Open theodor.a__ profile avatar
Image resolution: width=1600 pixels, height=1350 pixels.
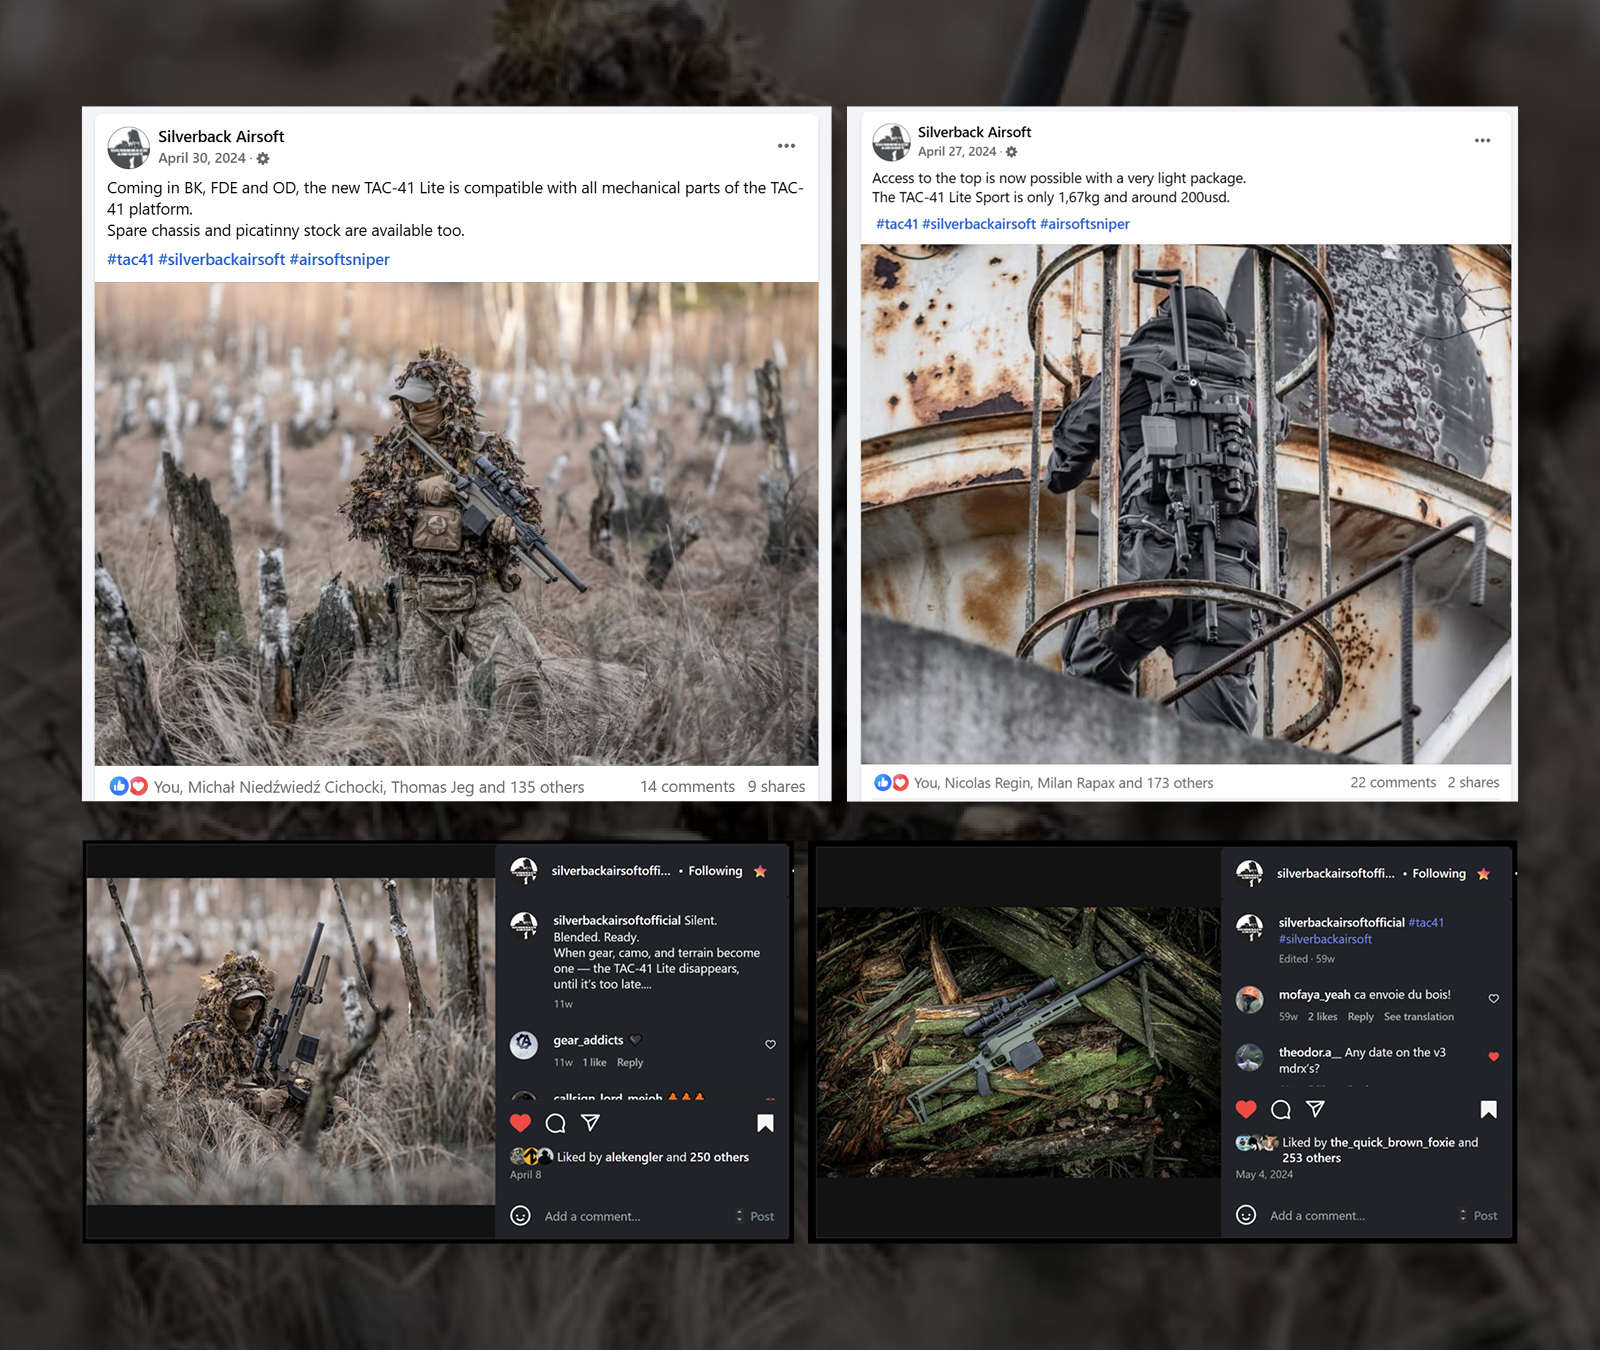1249,1057
